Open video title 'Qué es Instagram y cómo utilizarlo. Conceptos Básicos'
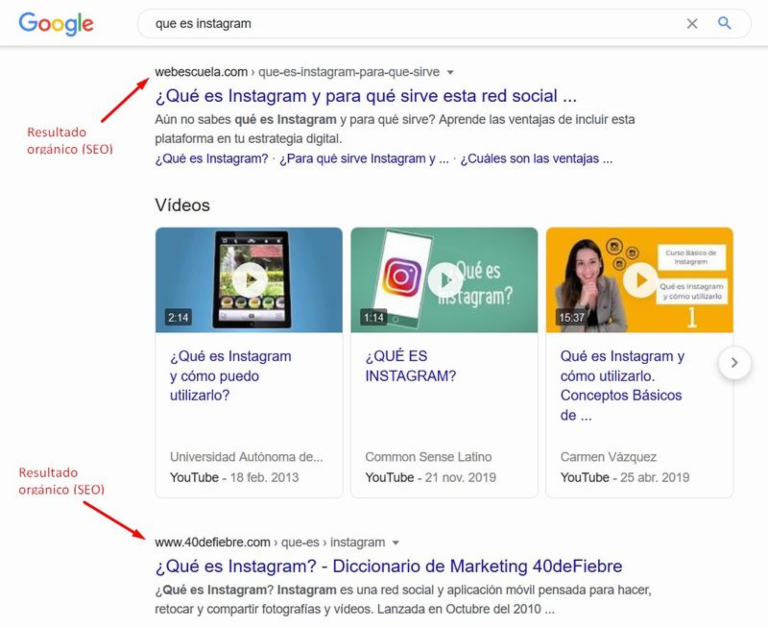 623,386
